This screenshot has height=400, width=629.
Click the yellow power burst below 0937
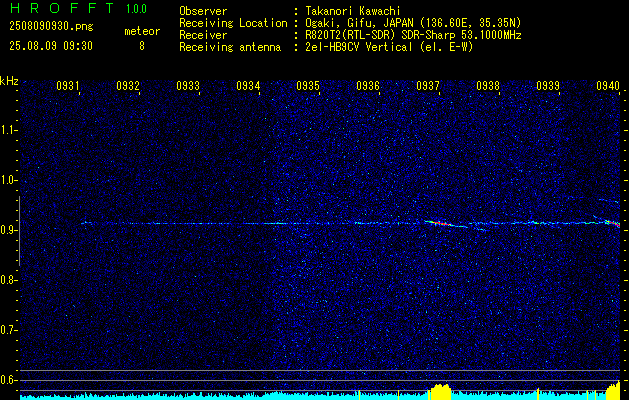(x=440, y=392)
